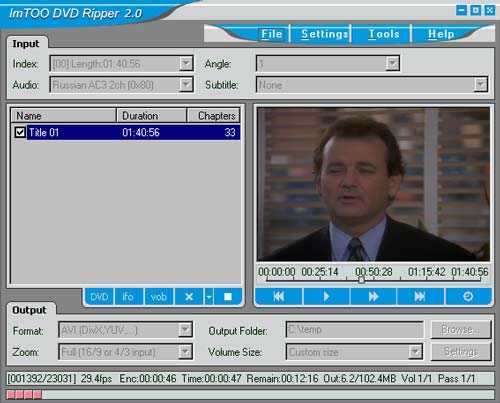Click the Output Folder input field
This screenshot has width=500, height=403.
[x=354, y=330]
